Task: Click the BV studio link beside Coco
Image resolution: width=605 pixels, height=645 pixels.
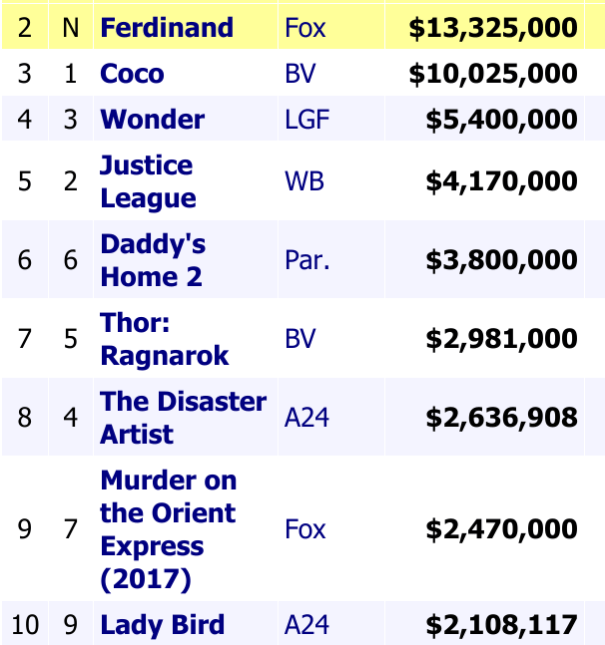Action: click(300, 74)
